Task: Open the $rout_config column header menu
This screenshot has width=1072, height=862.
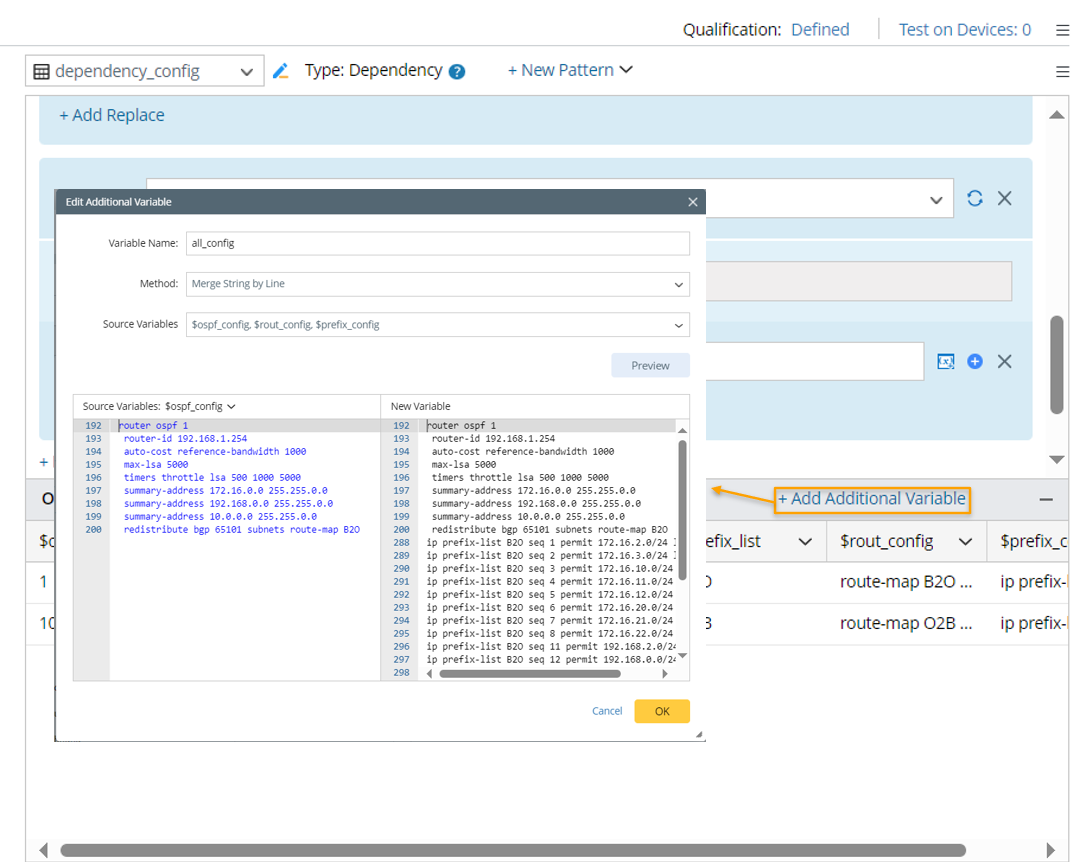Action: coord(965,541)
